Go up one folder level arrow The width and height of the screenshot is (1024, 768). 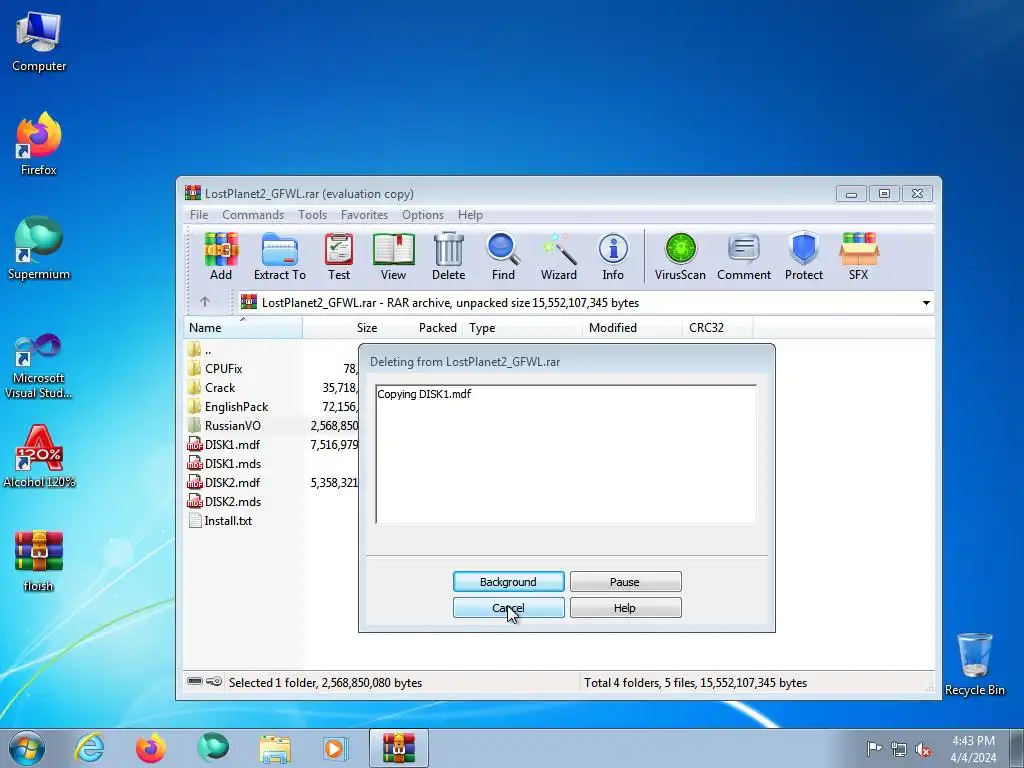click(204, 302)
